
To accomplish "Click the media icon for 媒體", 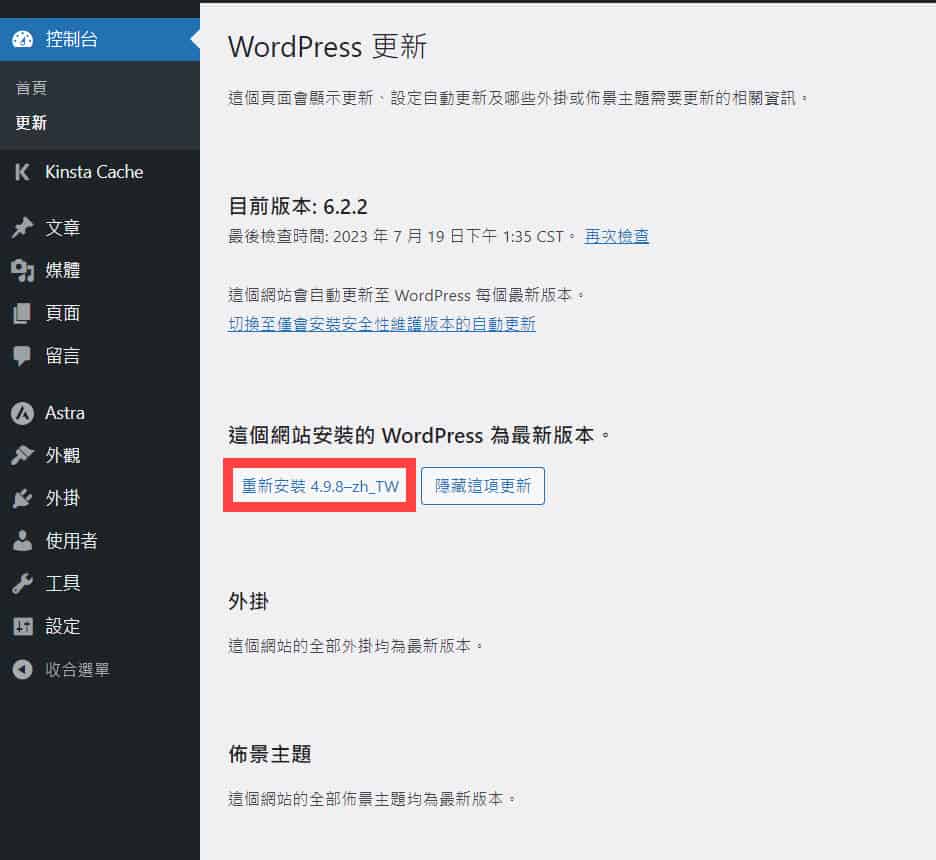I will click(22, 270).
